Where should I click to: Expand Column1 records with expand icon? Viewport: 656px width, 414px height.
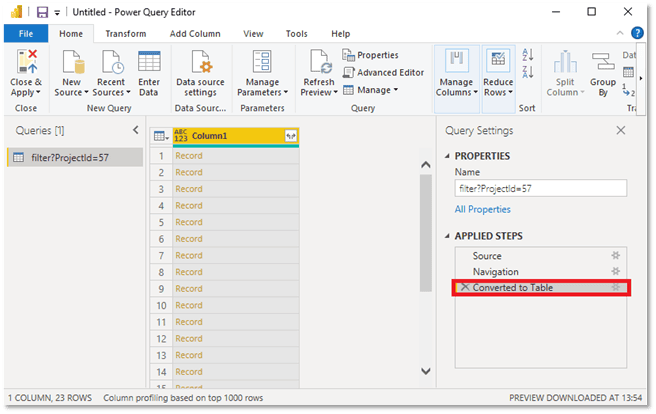pyautogui.click(x=291, y=135)
